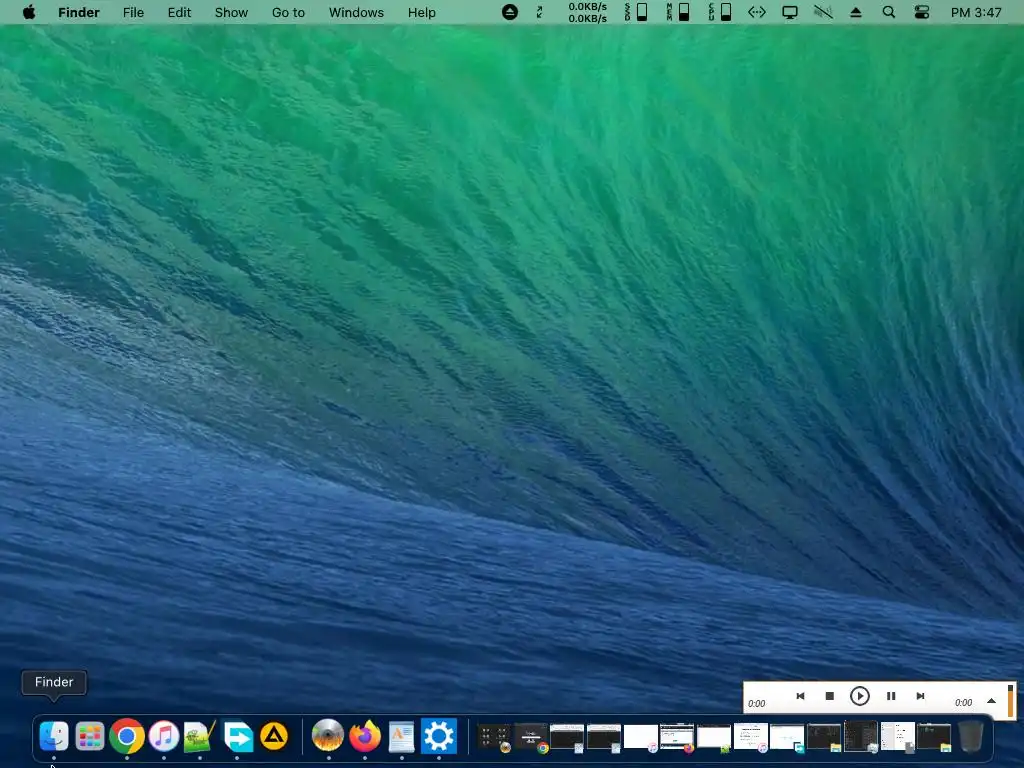The width and height of the screenshot is (1024, 768).
Task: Stop playback in mini player
Action: point(829,696)
